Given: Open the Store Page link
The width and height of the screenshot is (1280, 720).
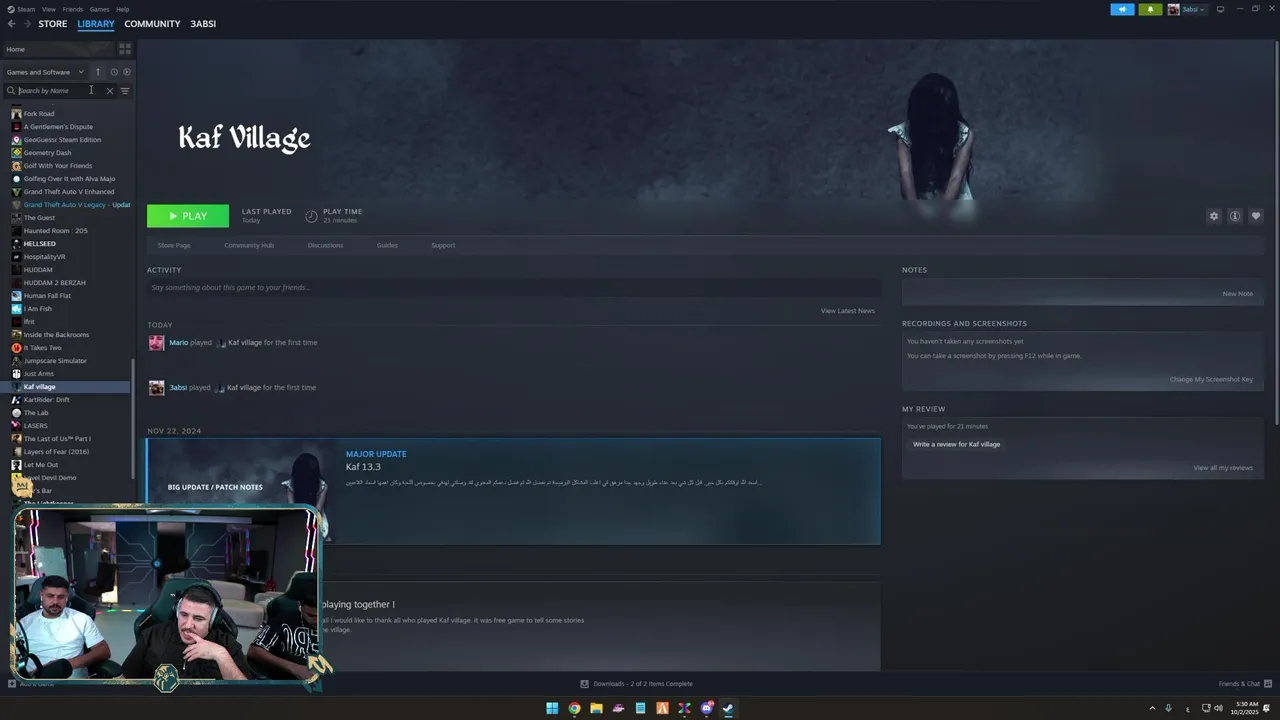Looking at the screenshot, I should coord(174,245).
